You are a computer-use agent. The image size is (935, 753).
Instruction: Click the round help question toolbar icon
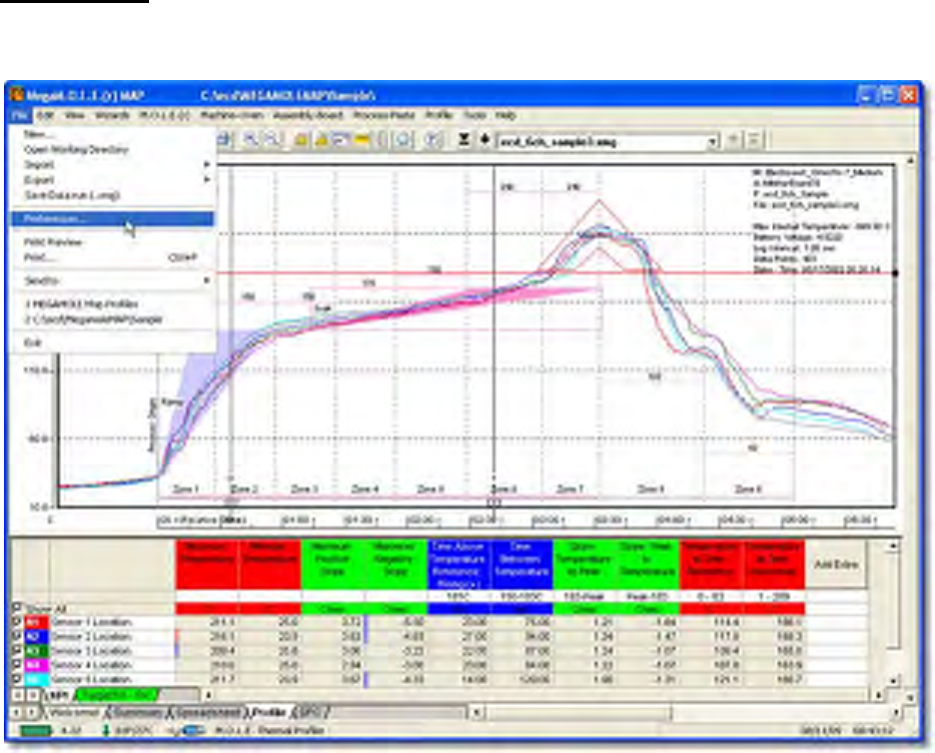[432, 140]
